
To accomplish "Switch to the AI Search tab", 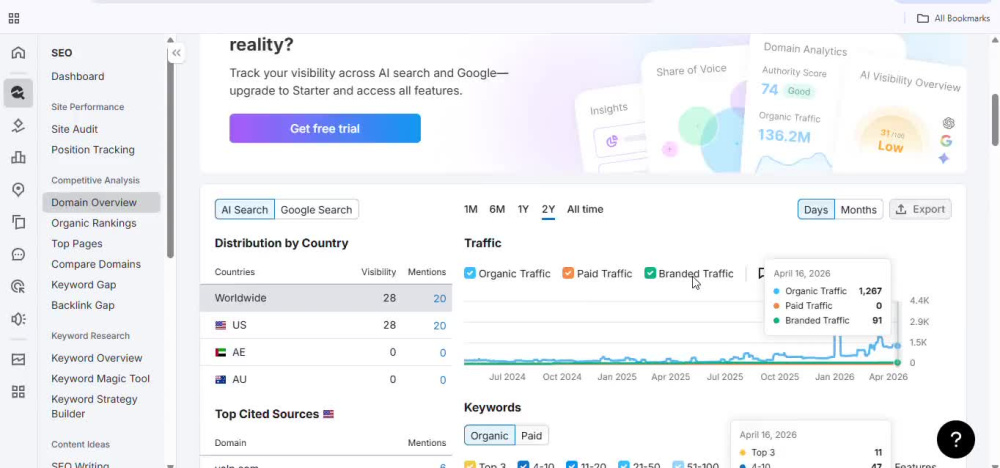I will 245,210.
